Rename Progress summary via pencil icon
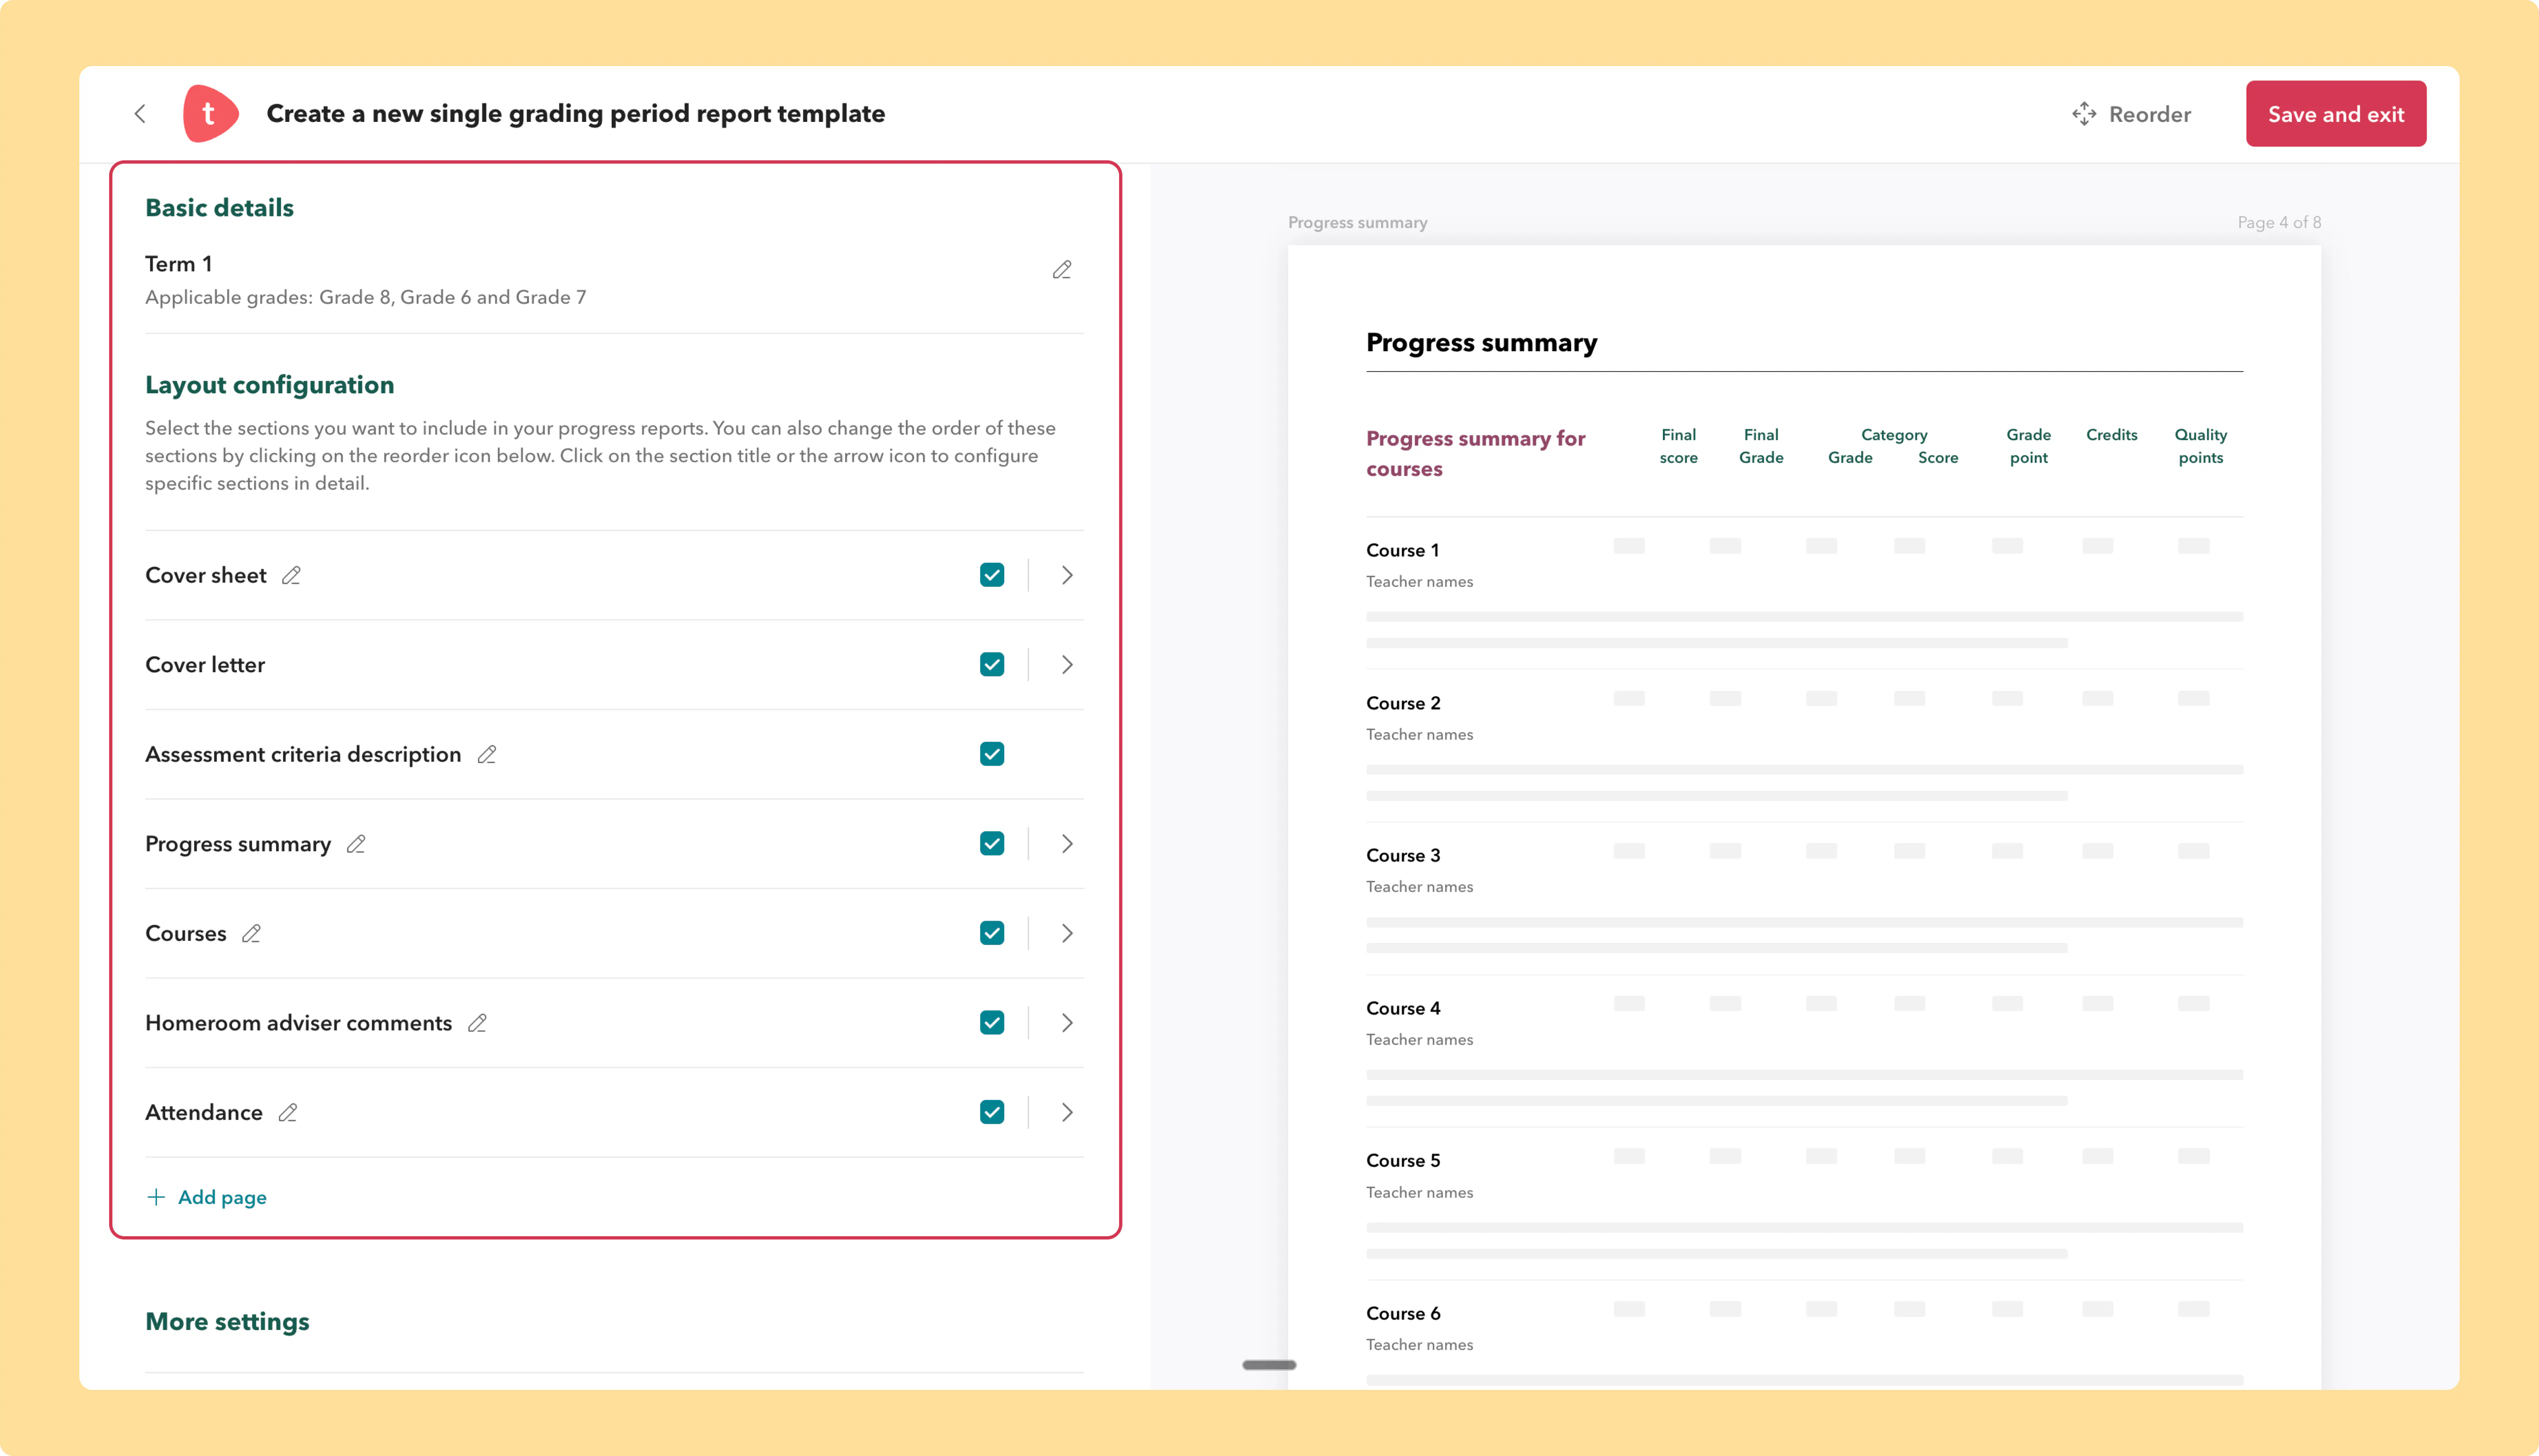The height and width of the screenshot is (1456, 2539). point(356,844)
